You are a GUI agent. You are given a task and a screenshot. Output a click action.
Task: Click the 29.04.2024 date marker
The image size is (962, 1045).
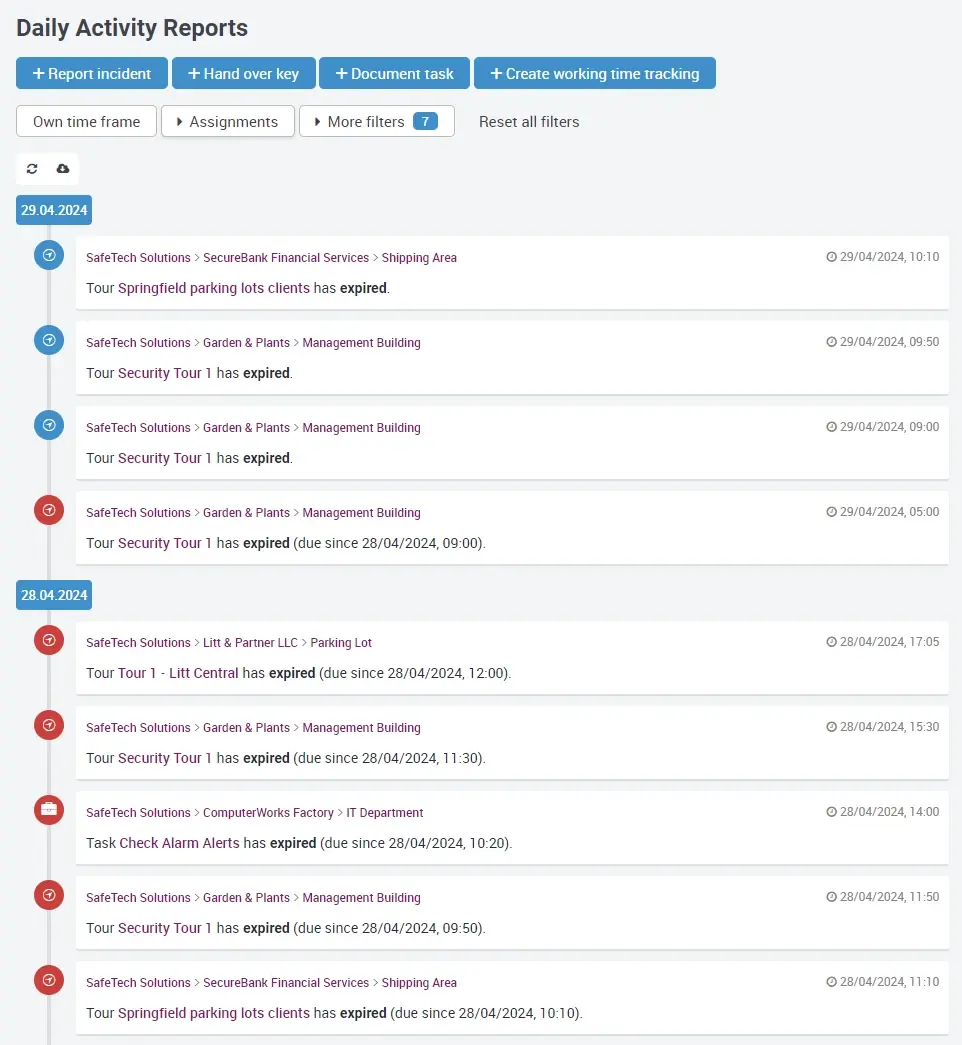[54, 210]
